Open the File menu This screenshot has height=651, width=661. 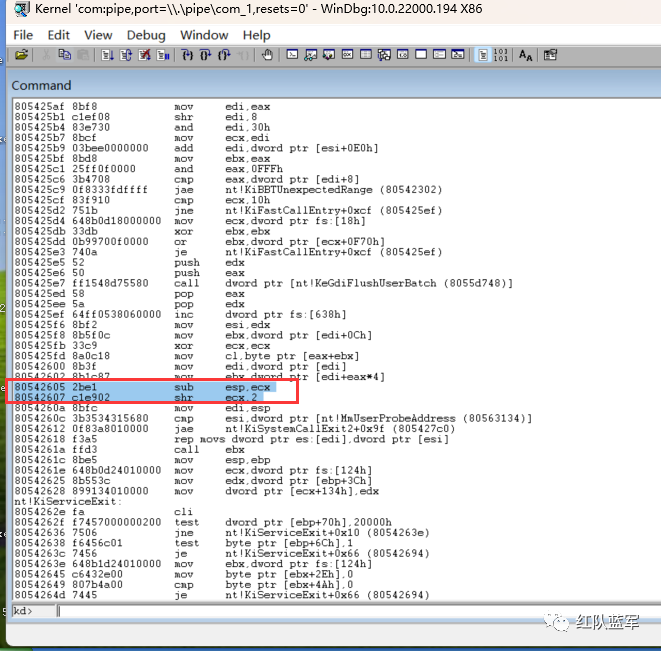(23, 35)
